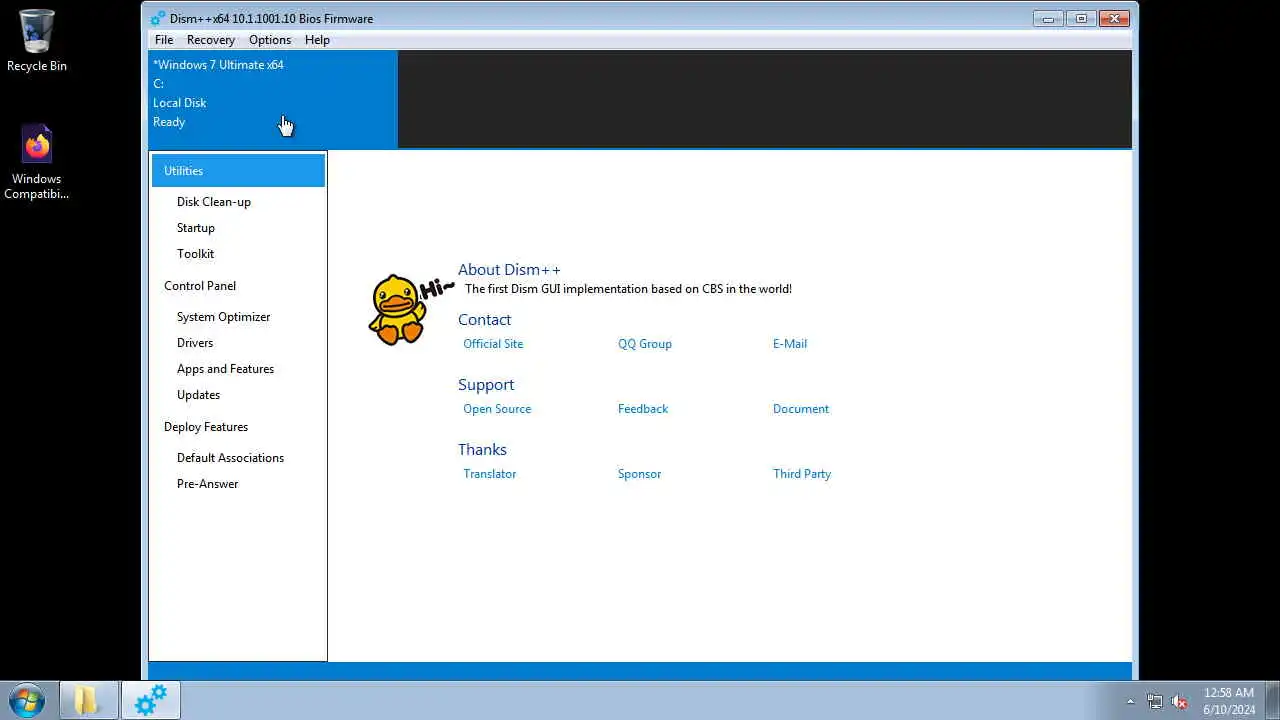This screenshot has width=1280, height=720.
Task: Select the Utilities sidebar header
Action: pos(238,170)
